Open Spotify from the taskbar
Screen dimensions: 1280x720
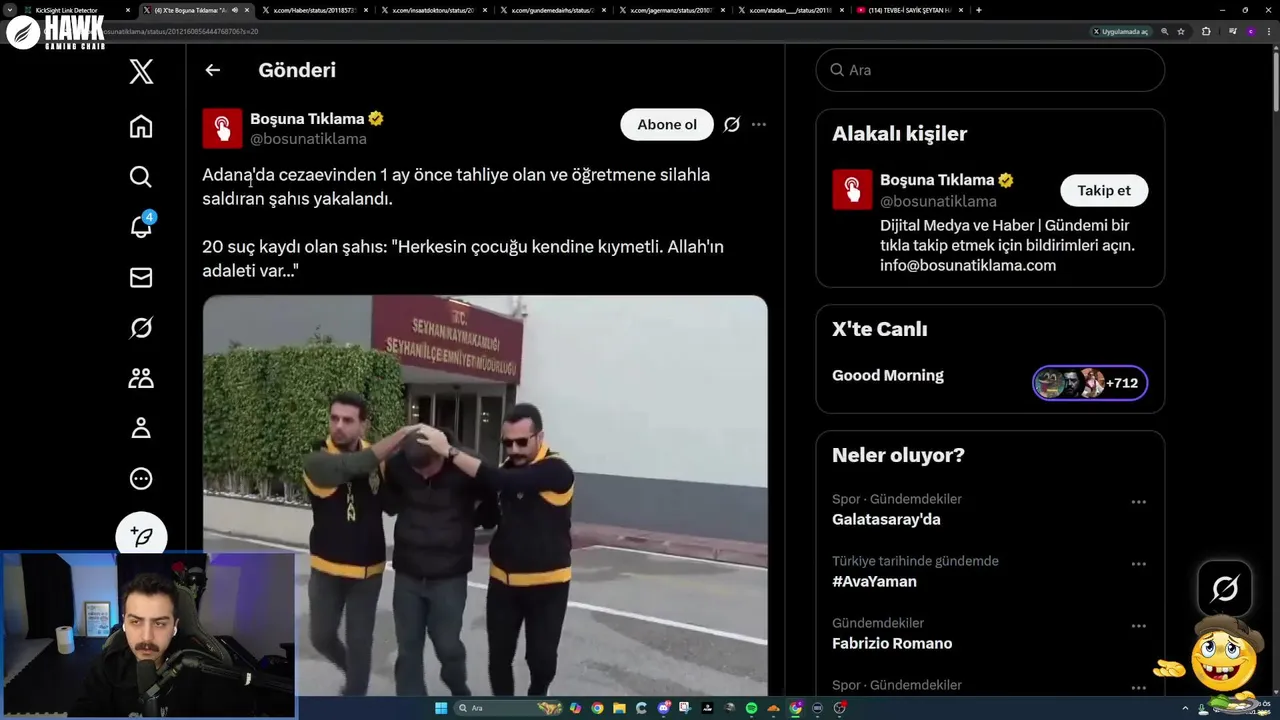[x=751, y=708]
